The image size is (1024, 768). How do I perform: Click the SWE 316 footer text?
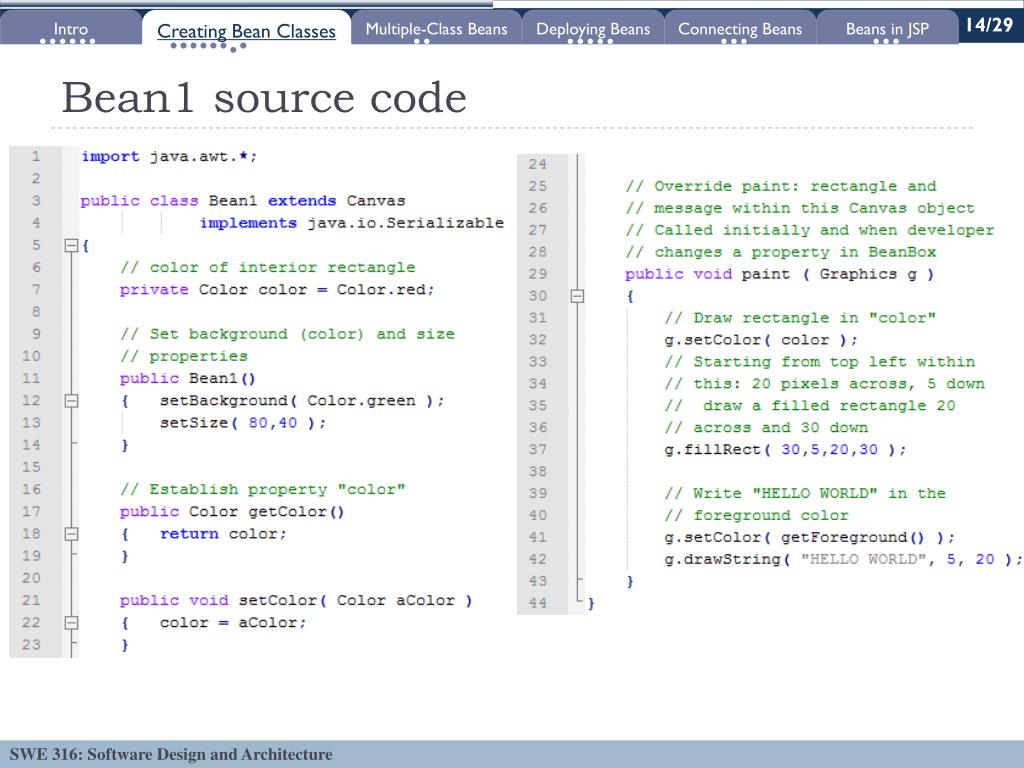click(171, 755)
